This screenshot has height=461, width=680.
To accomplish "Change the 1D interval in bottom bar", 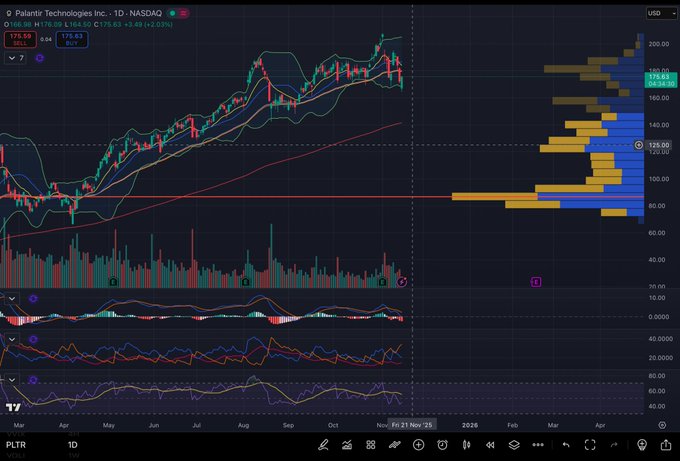I will pyautogui.click(x=72, y=444).
